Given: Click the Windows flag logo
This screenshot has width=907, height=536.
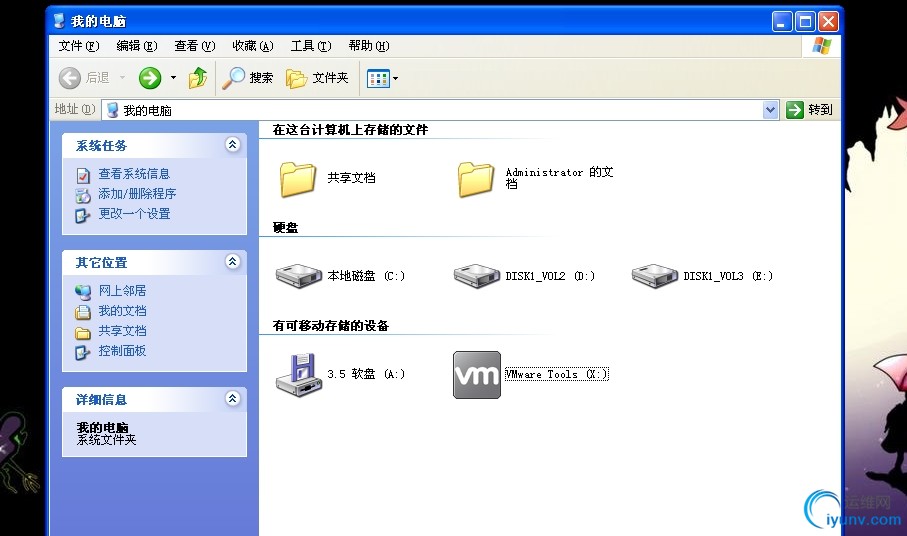Looking at the screenshot, I should click(x=821, y=46).
